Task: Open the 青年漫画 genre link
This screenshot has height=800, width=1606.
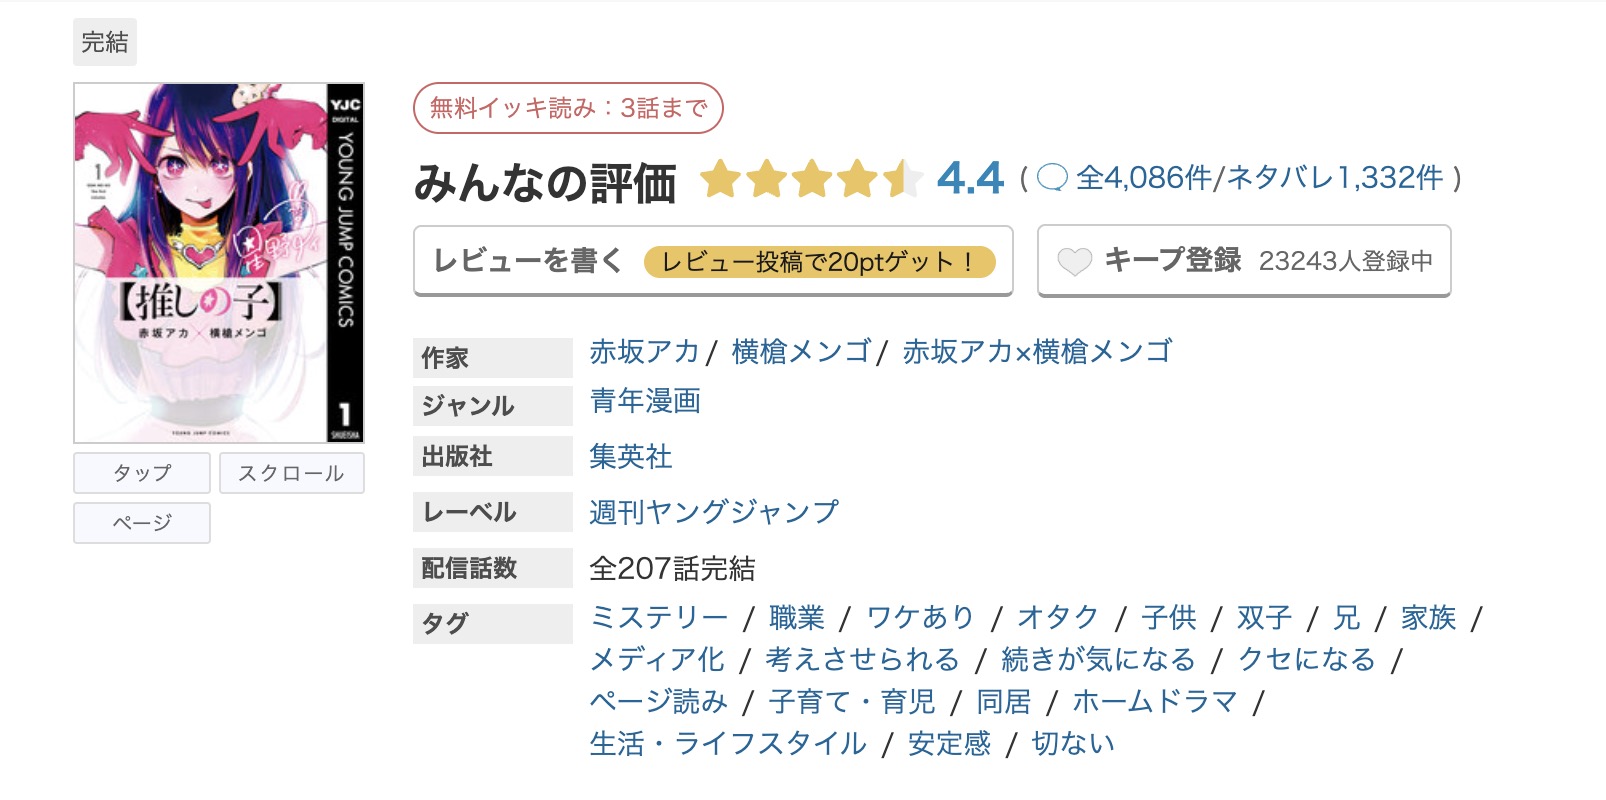Action: [x=645, y=404]
